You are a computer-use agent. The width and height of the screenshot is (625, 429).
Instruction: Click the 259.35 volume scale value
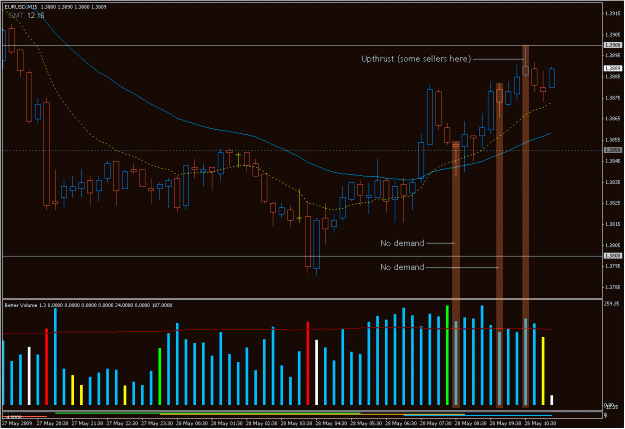(x=611, y=304)
